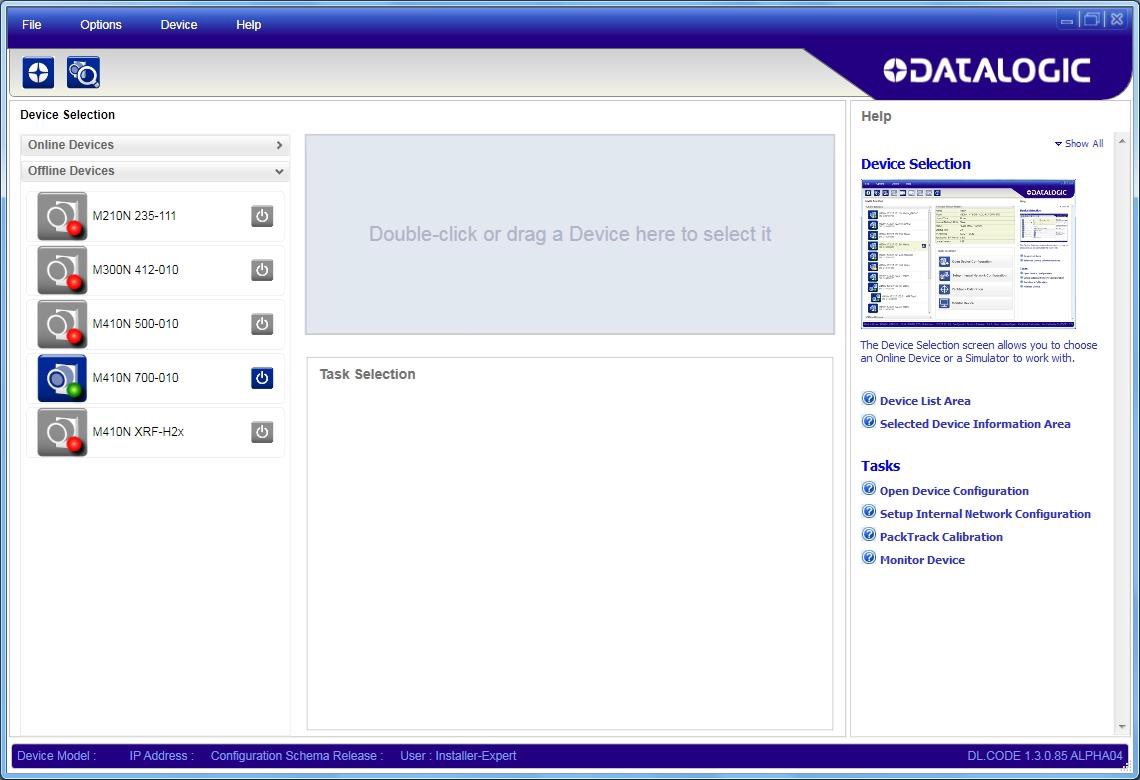Click the M410N 700-010 device name
Image resolution: width=1140 pixels, height=780 pixels.
136,378
